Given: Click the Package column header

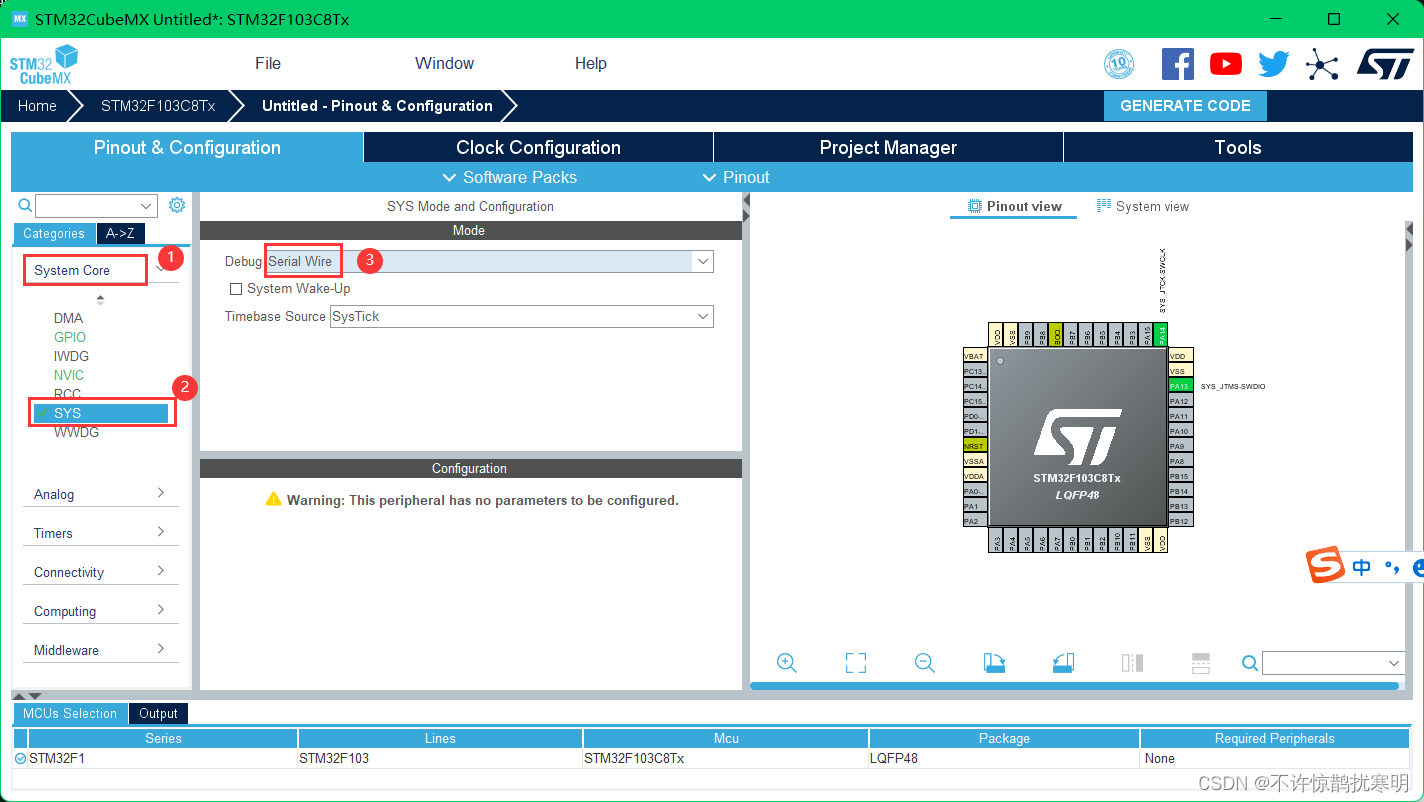Looking at the screenshot, I should (1004, 738).
